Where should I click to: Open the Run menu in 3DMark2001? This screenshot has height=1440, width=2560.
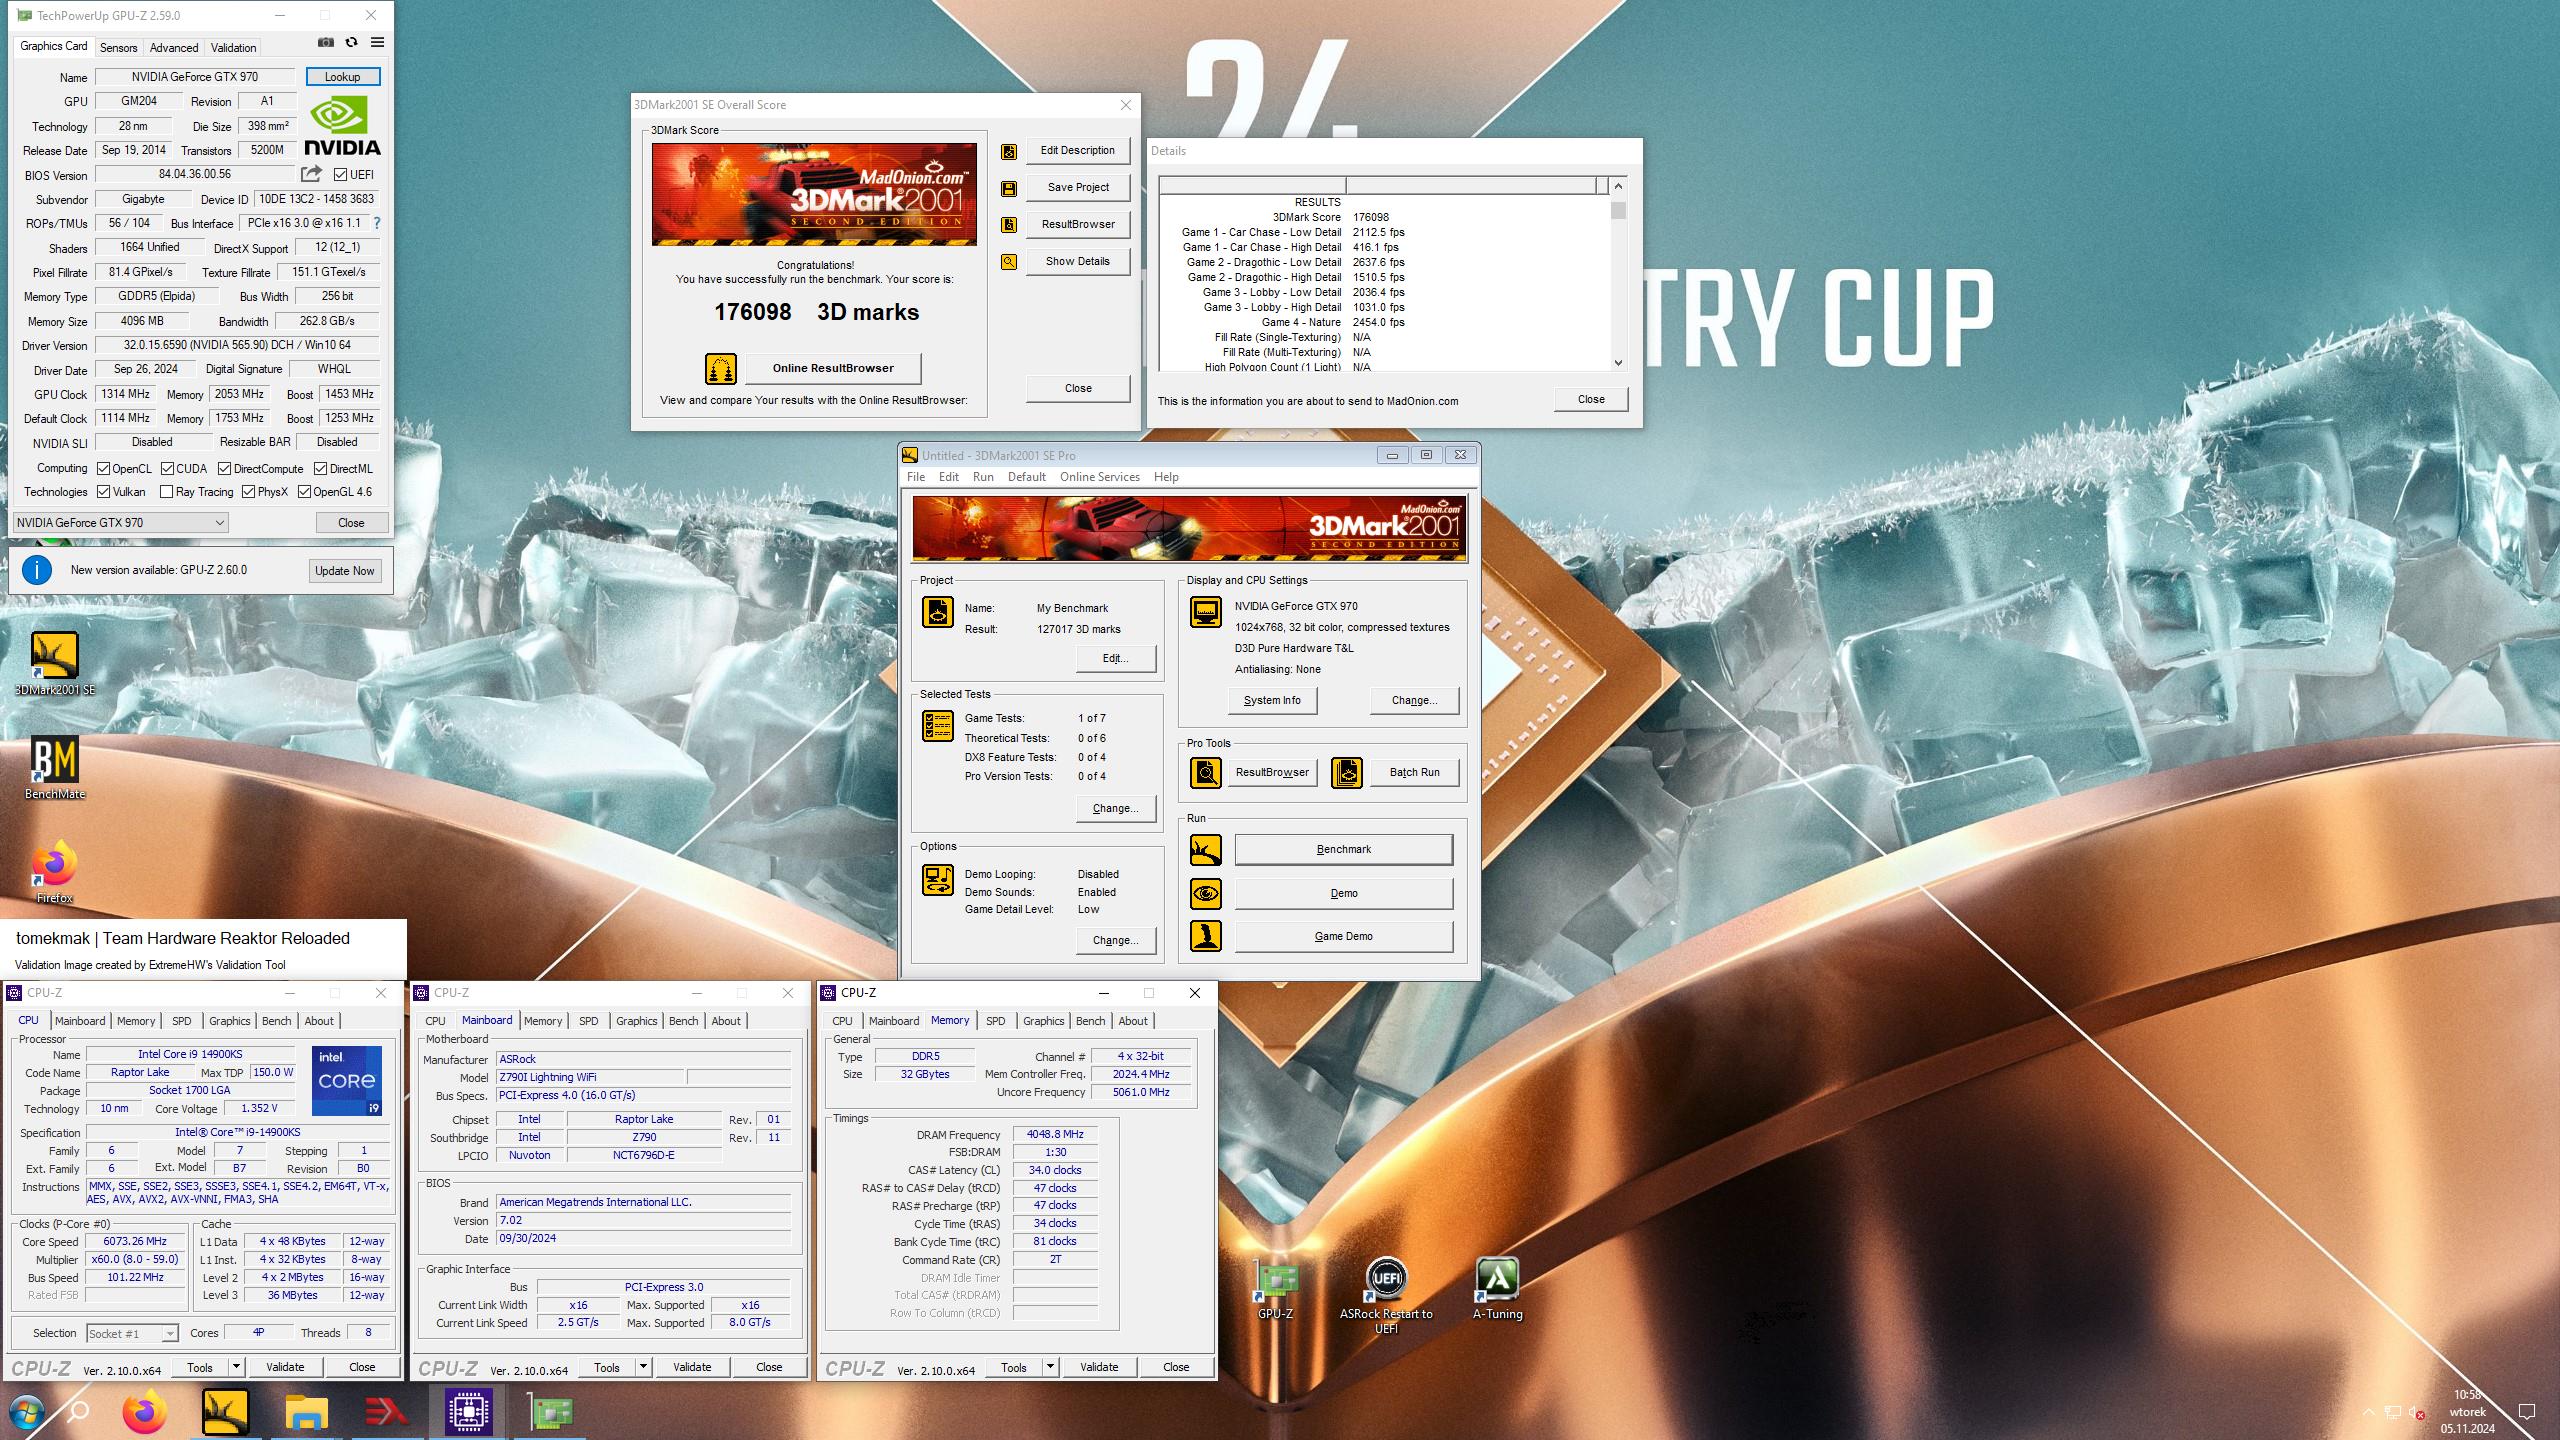(x=983, y=477)
